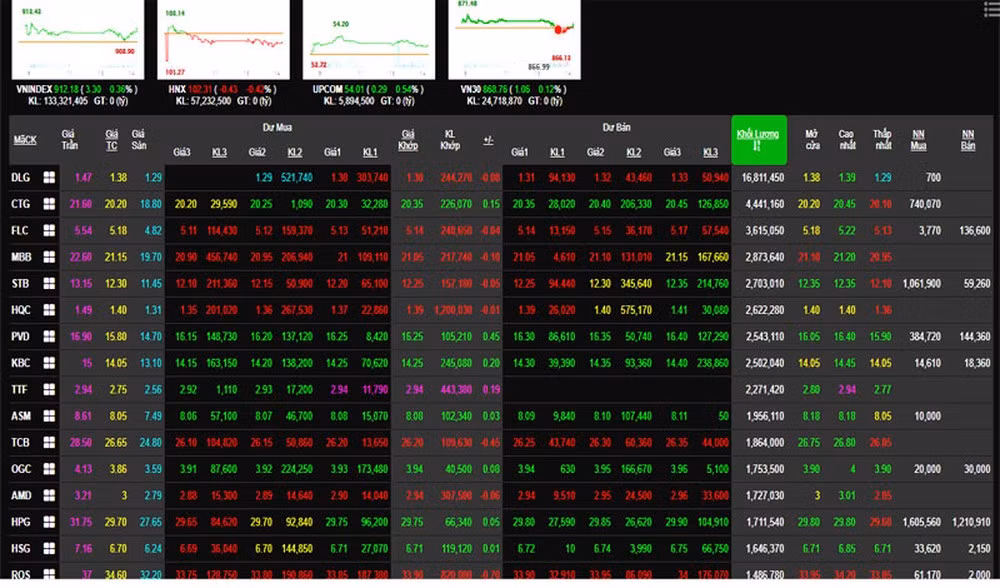Image resolution: width=1000 pixels, height=588 pixels.
Task: Select the Giá Trần column header
Action: (x=69, y=139)
